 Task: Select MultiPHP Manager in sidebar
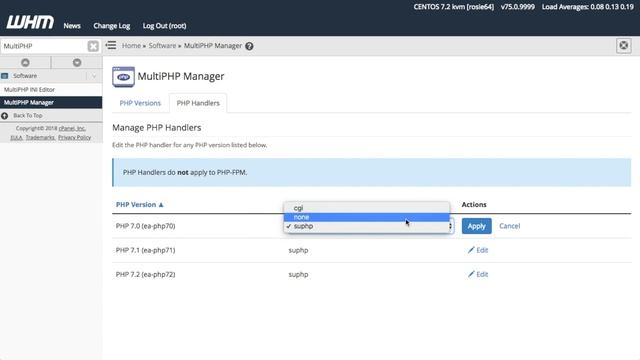(x=51, y=102)
